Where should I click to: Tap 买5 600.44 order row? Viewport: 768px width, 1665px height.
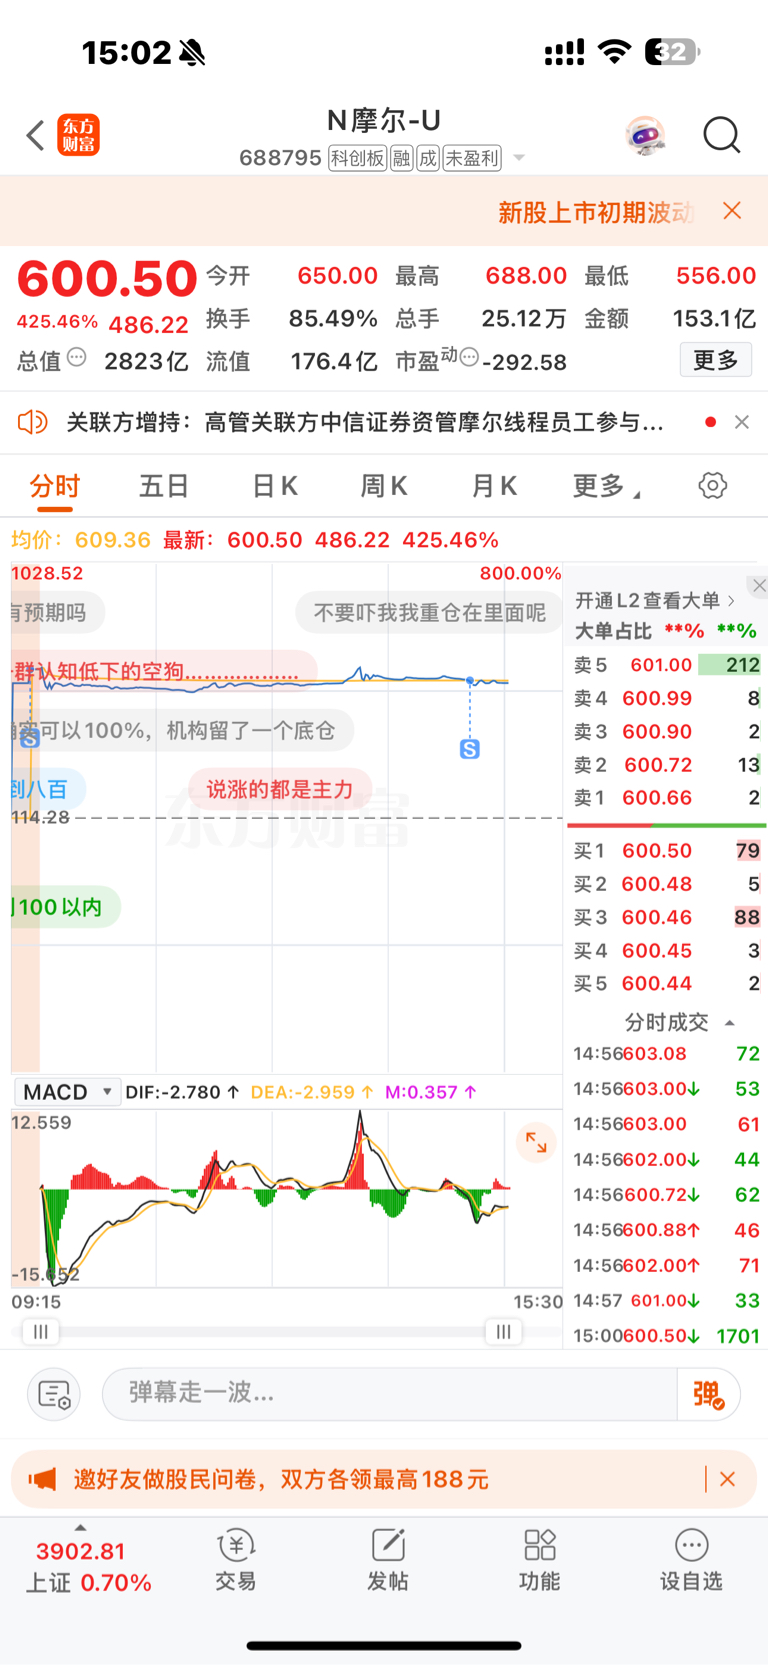click(x=666, y=984)
